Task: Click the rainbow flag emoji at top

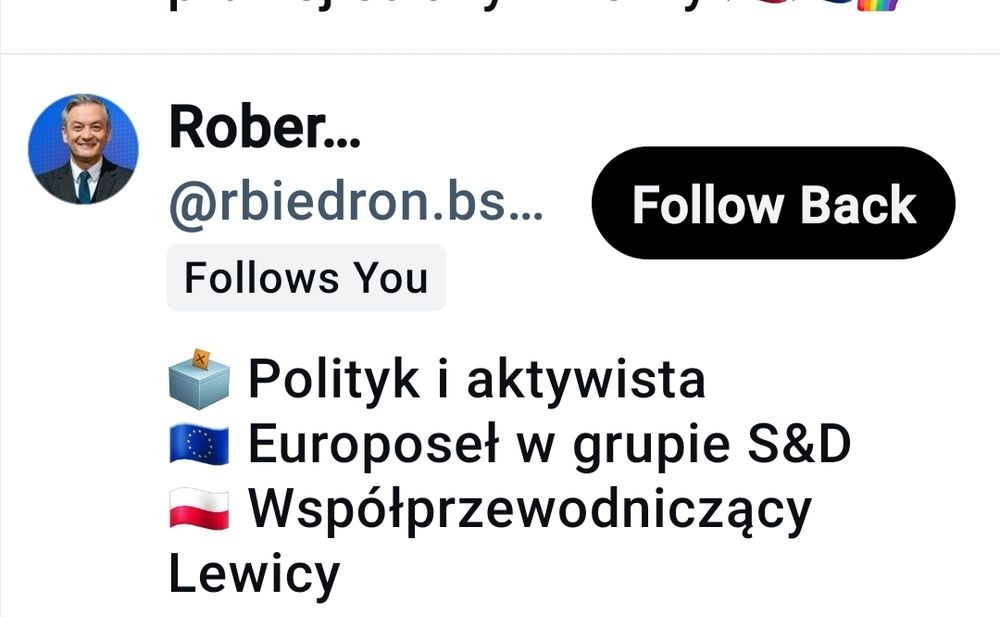Action: 878,6
